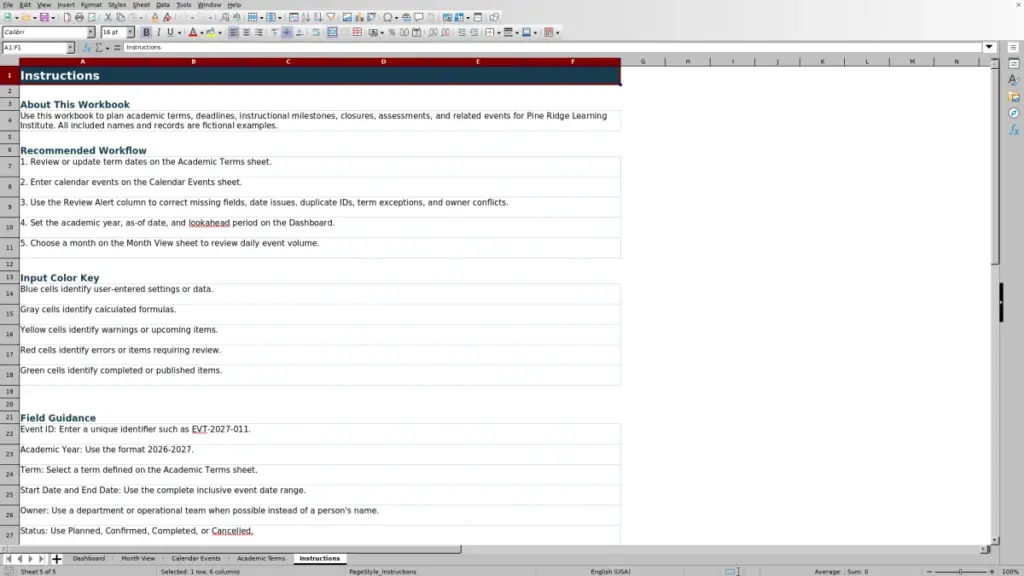Click the Sort Ascending icon
The image size is (1024, 576).
point(306,17)
